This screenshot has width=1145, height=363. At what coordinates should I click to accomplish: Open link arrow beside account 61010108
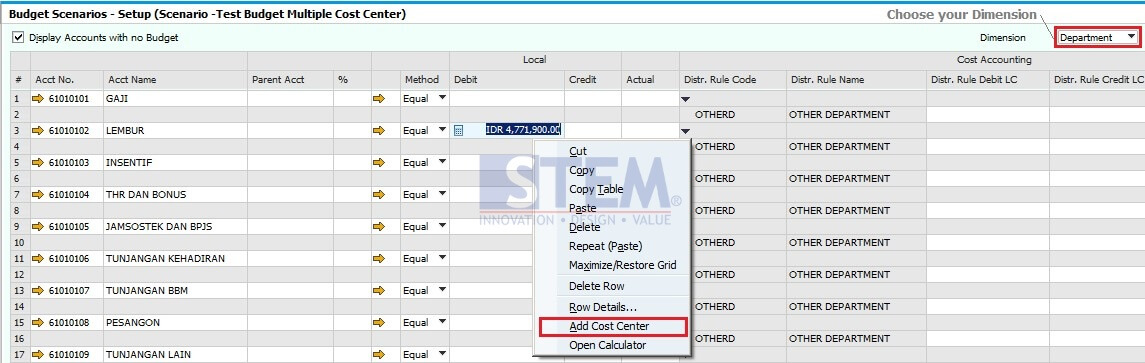[x=38, y=323]
